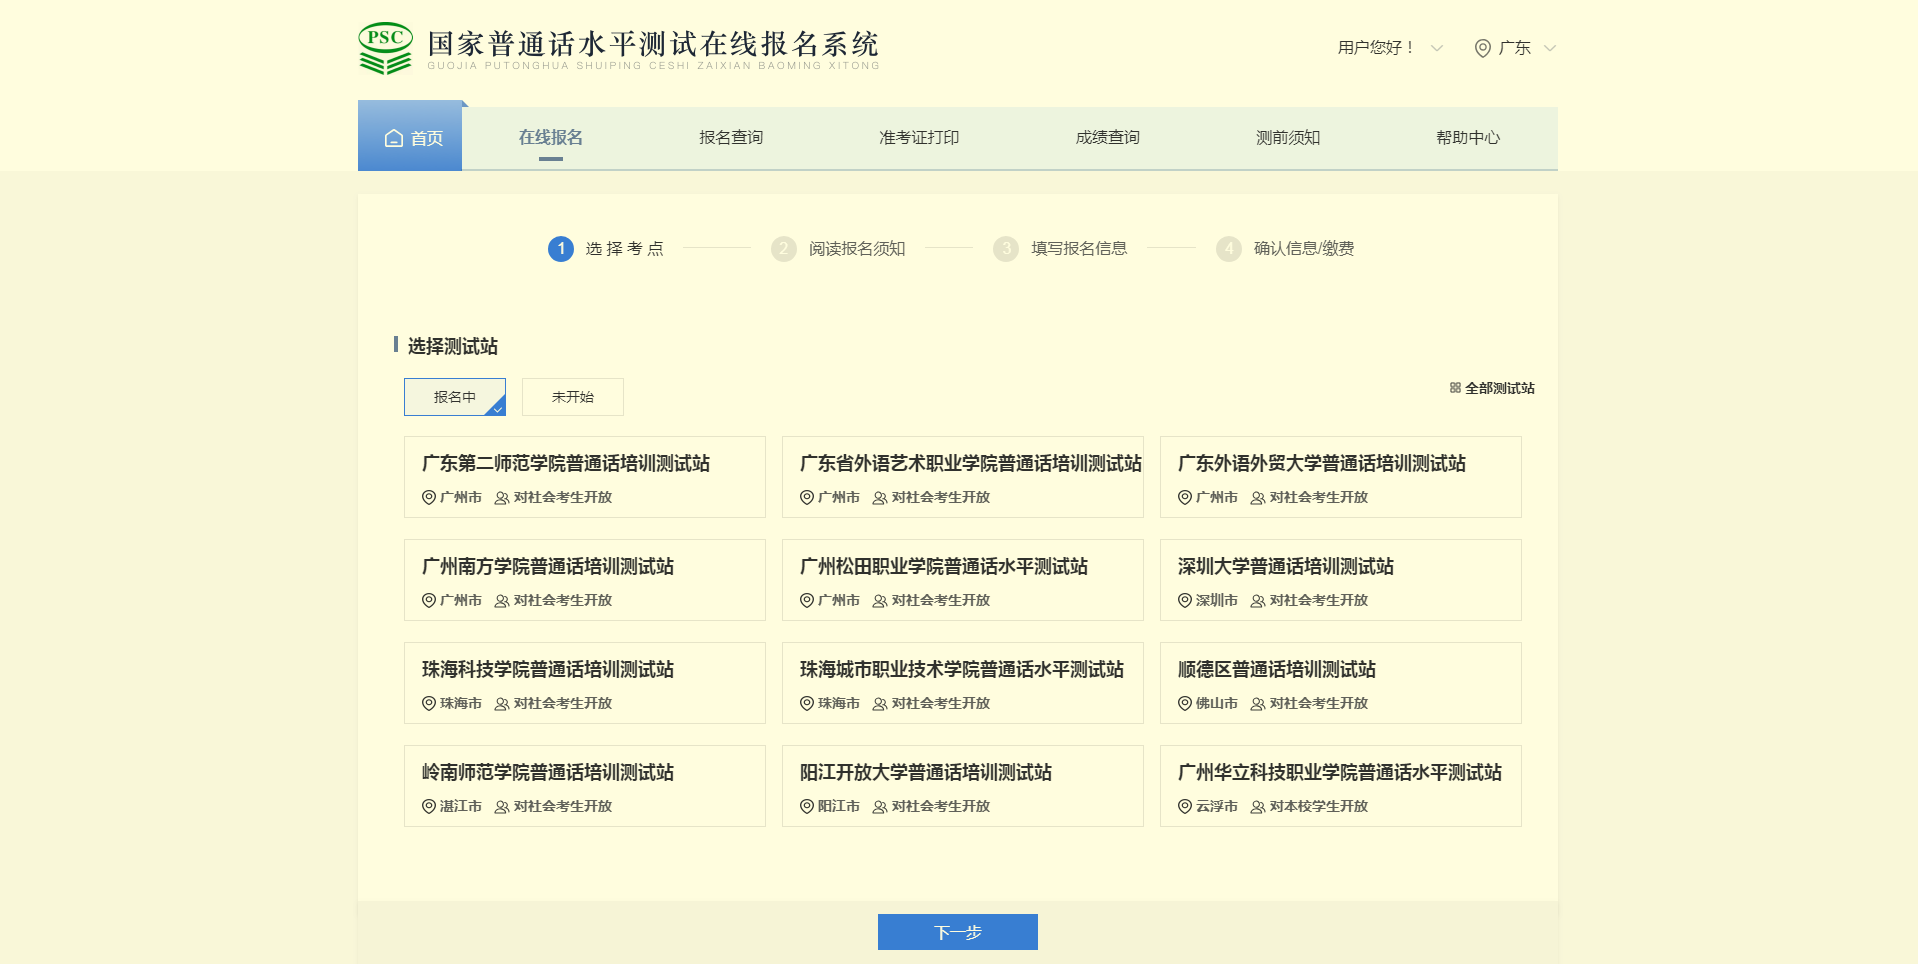
Task: Click the location pin icon beside 广东
Action: (1482, 48)
